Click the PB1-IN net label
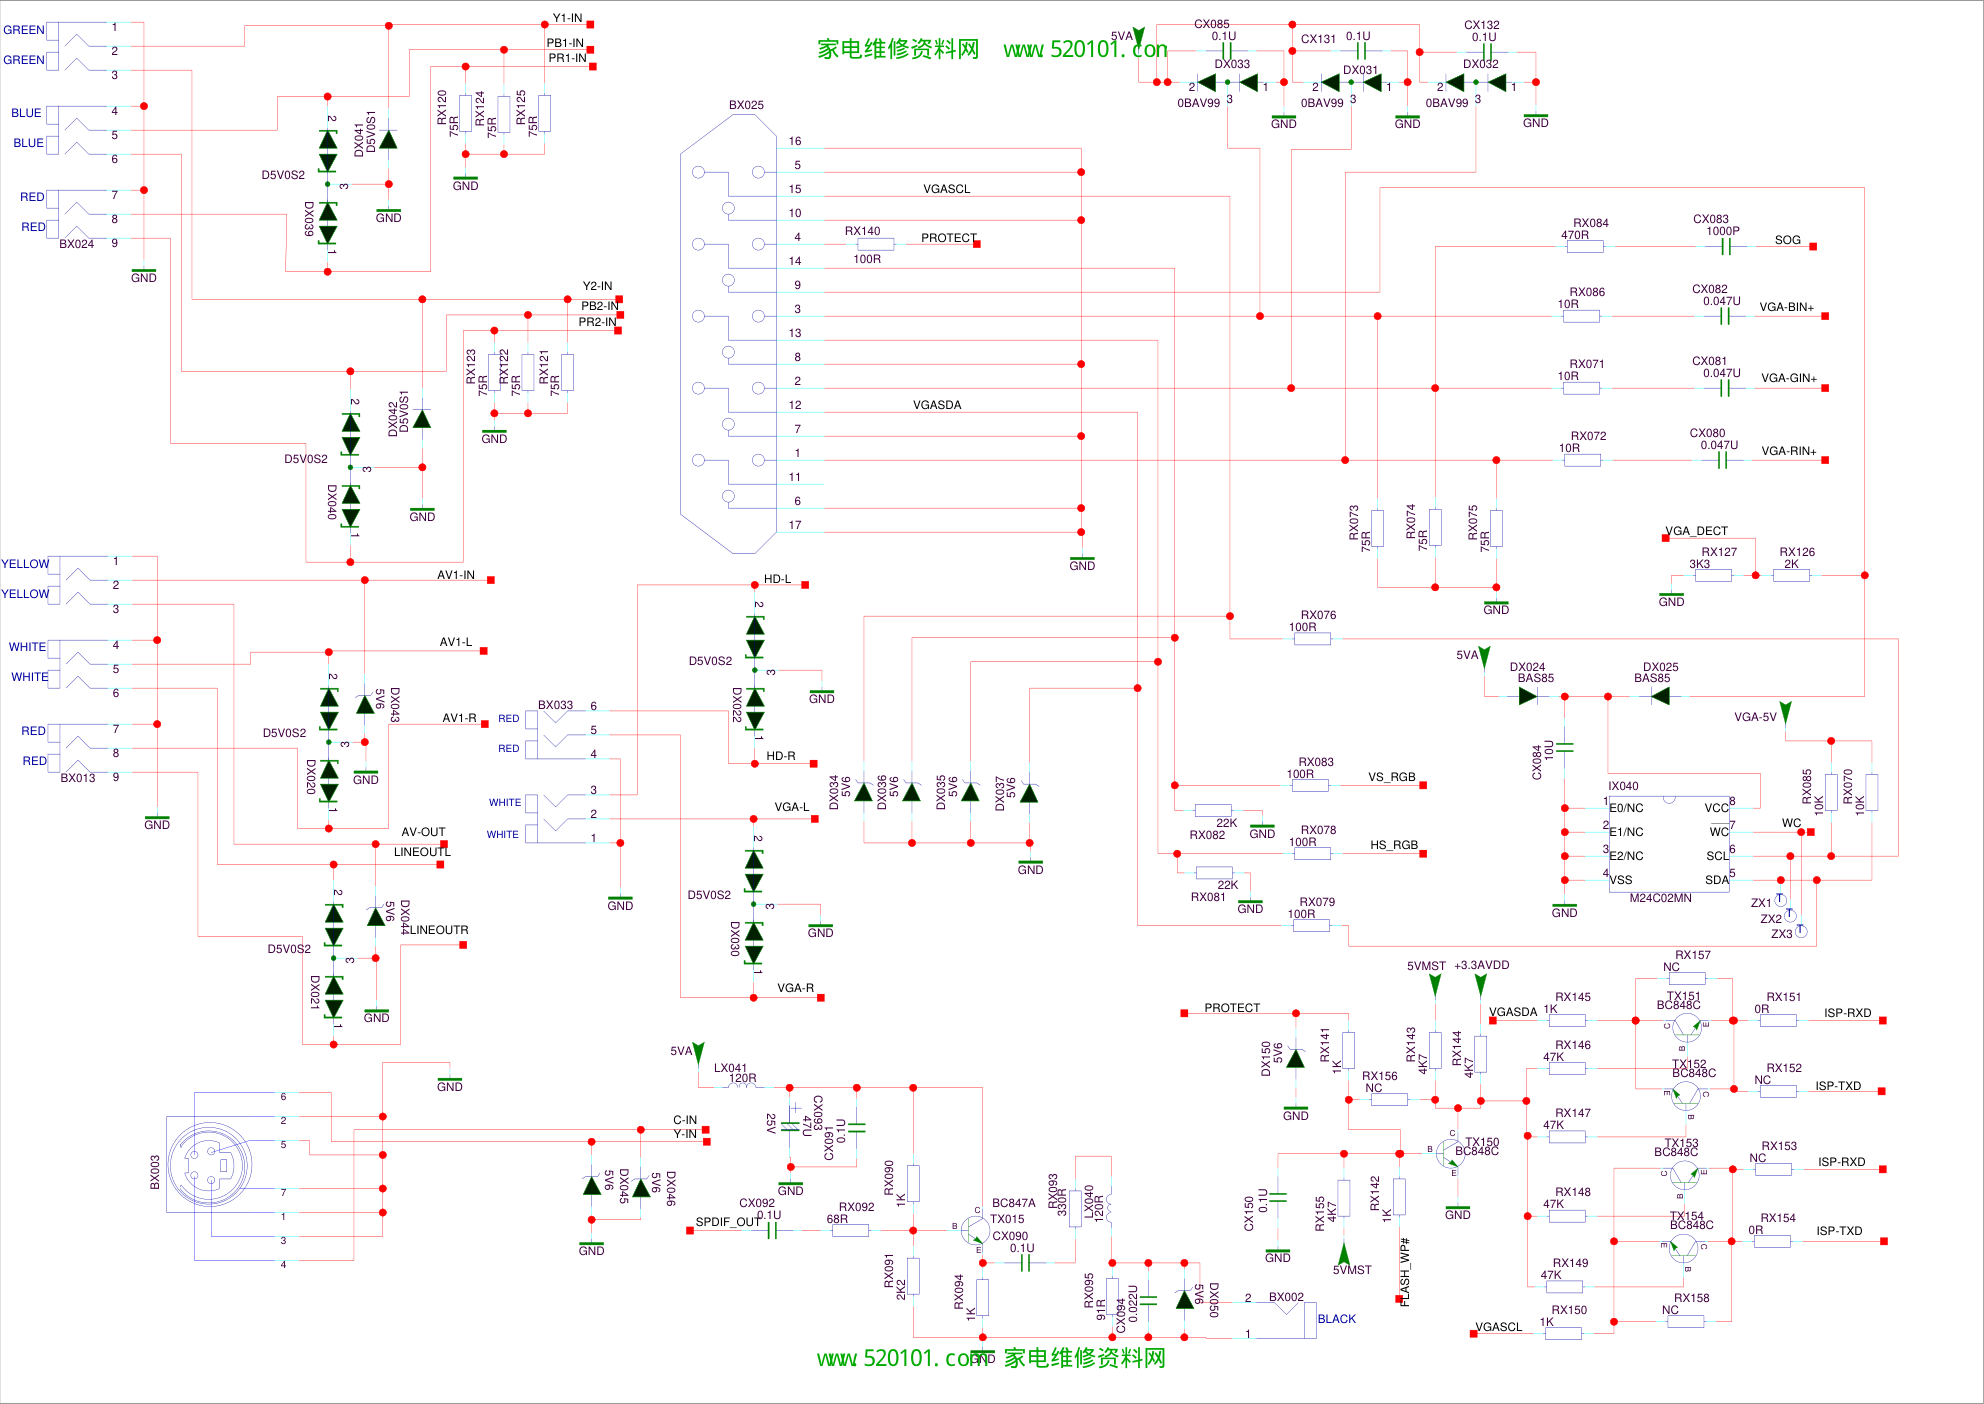 [565, 43]
